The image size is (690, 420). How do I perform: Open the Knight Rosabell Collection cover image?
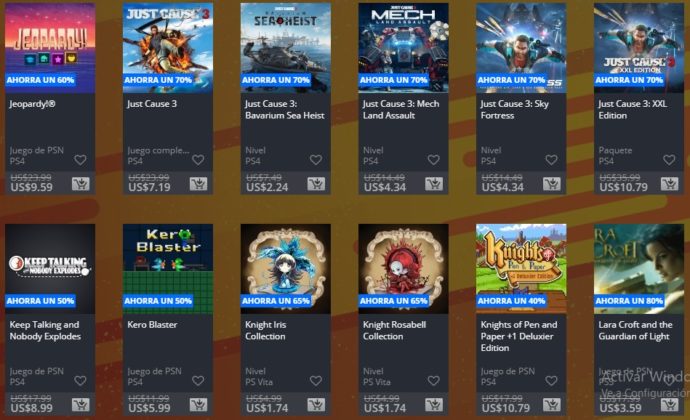click(x=404, y=269)
